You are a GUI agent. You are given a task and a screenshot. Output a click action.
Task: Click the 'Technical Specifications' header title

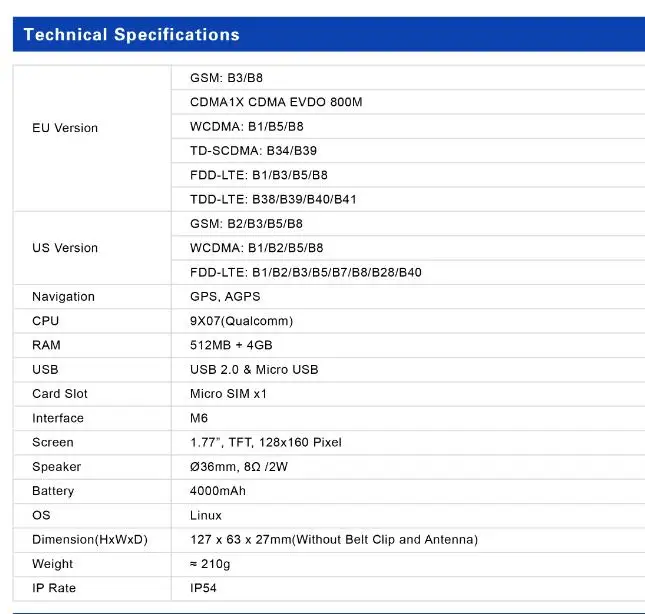click(132, 35)
